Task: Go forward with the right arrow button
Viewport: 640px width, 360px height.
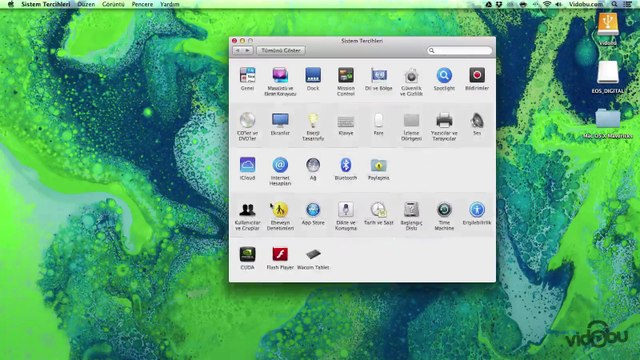Action: [247, 50]
